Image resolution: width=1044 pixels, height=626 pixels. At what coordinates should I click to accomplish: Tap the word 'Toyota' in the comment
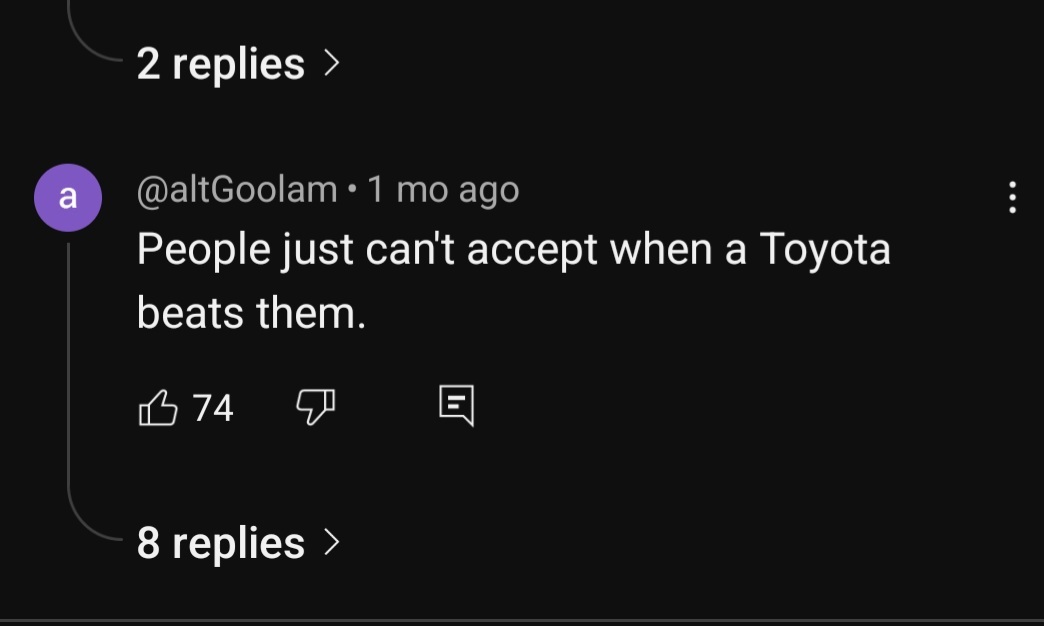[x=824, y=249]
